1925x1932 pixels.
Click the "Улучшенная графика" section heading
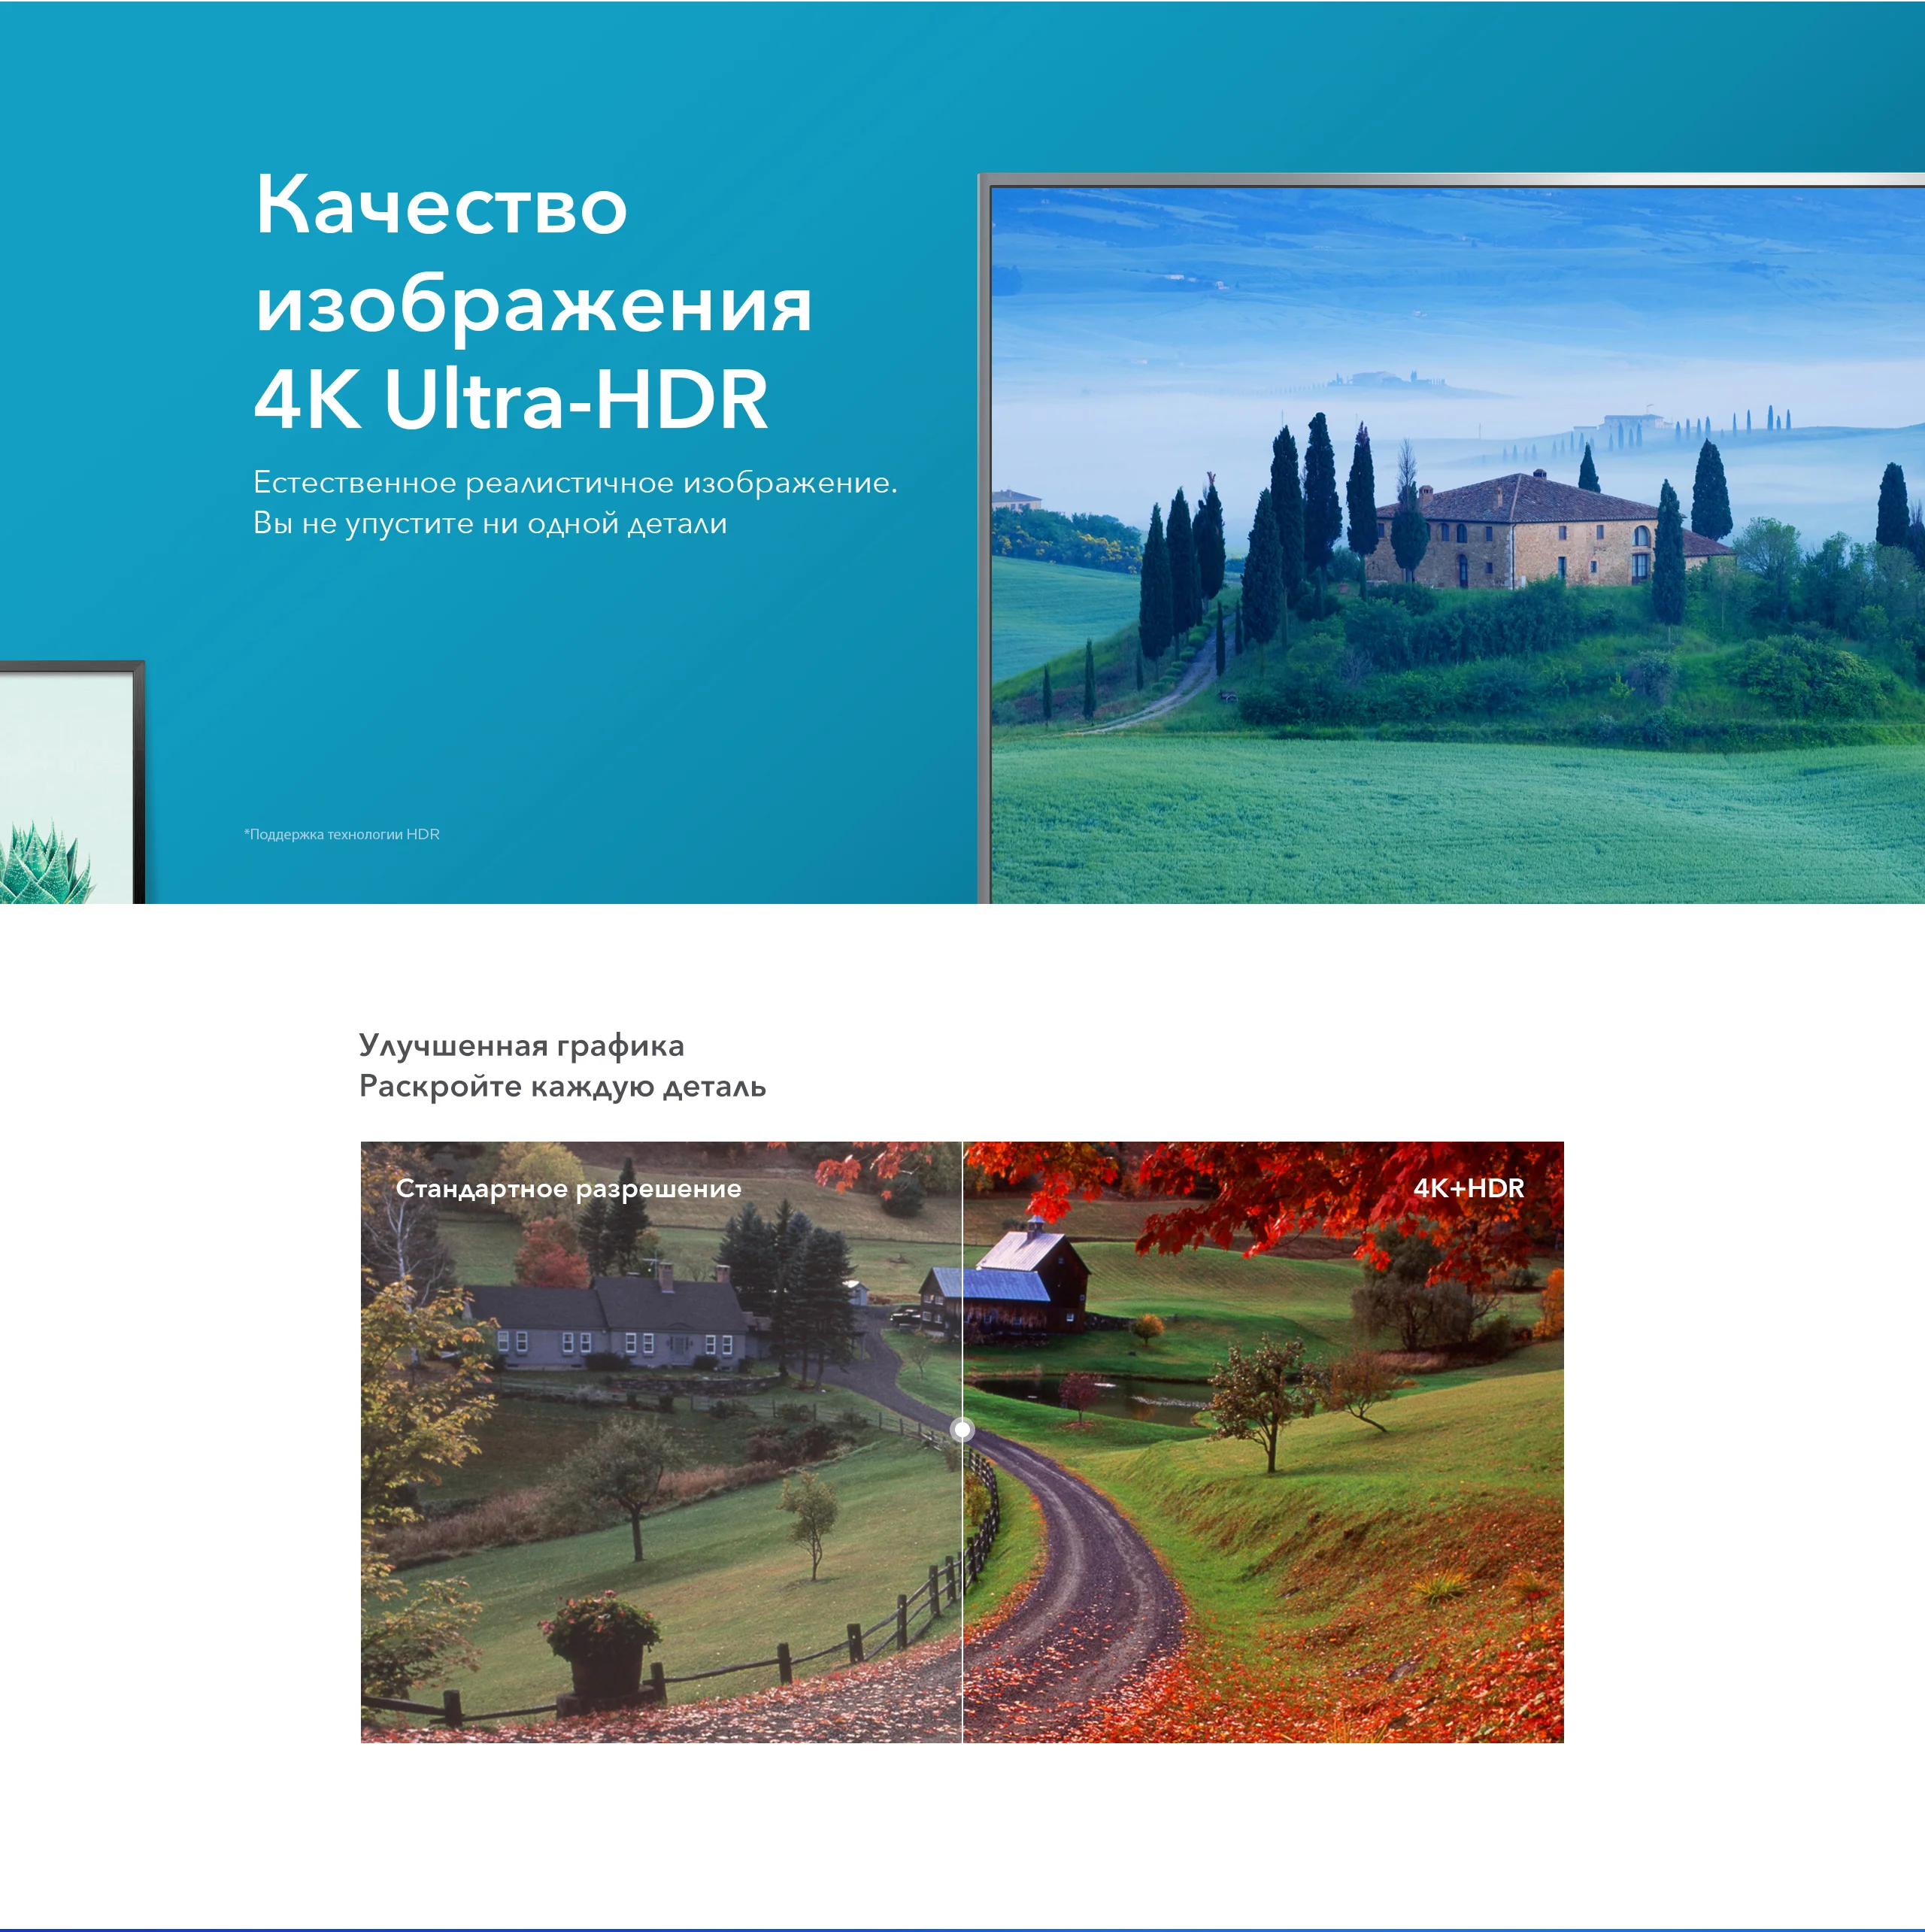coord(521,1045)
